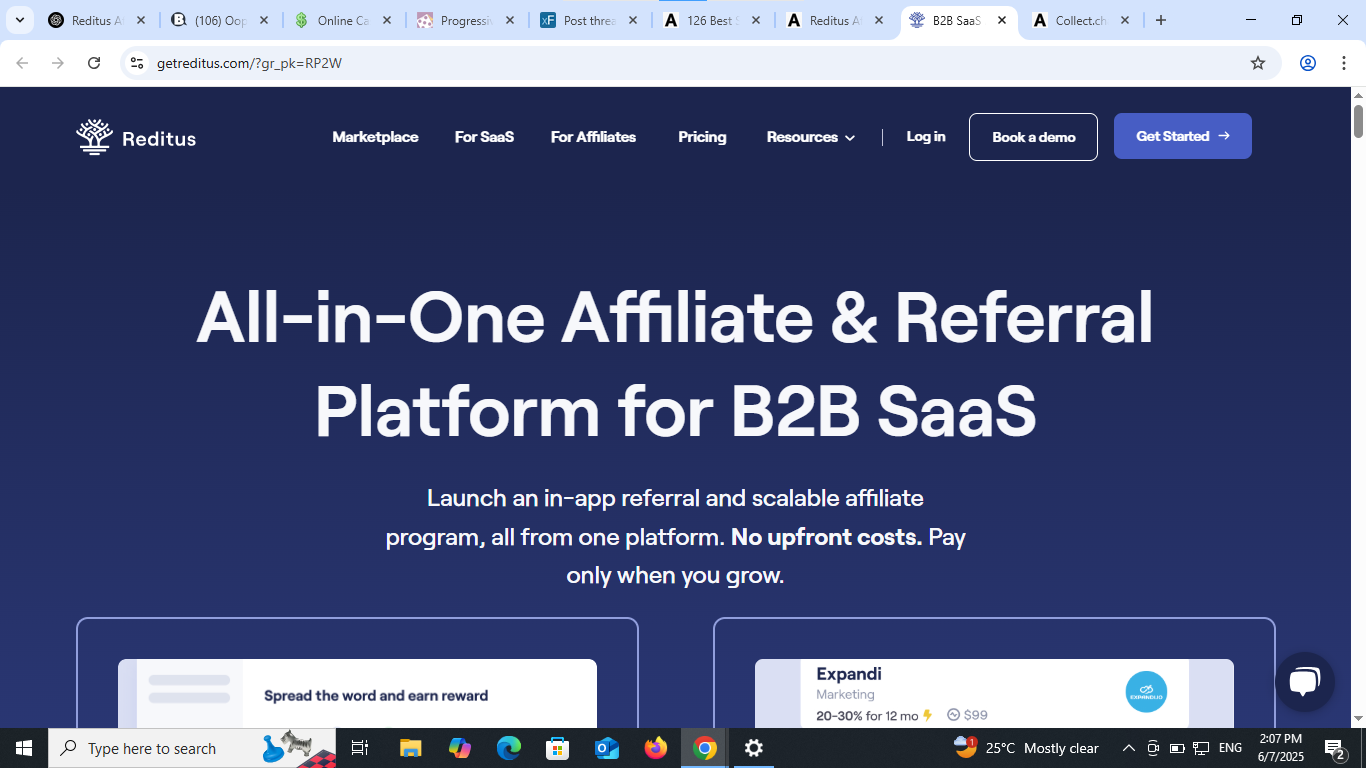This screenshot has width=1366, height=768.
Task: Close the Collect.chat tab
Action: point(1125,20)
